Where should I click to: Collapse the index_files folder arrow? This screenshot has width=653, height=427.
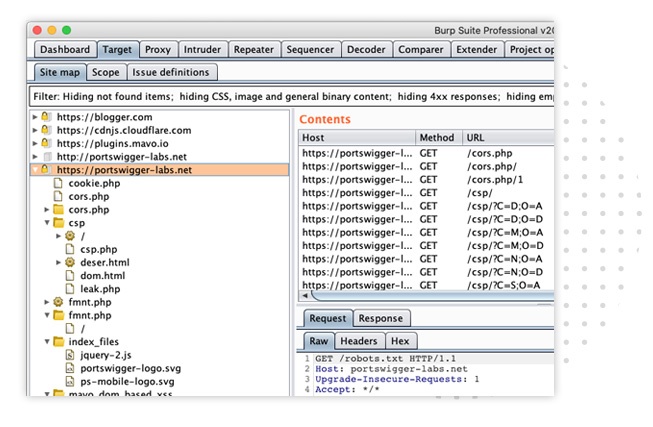(46, 341)
